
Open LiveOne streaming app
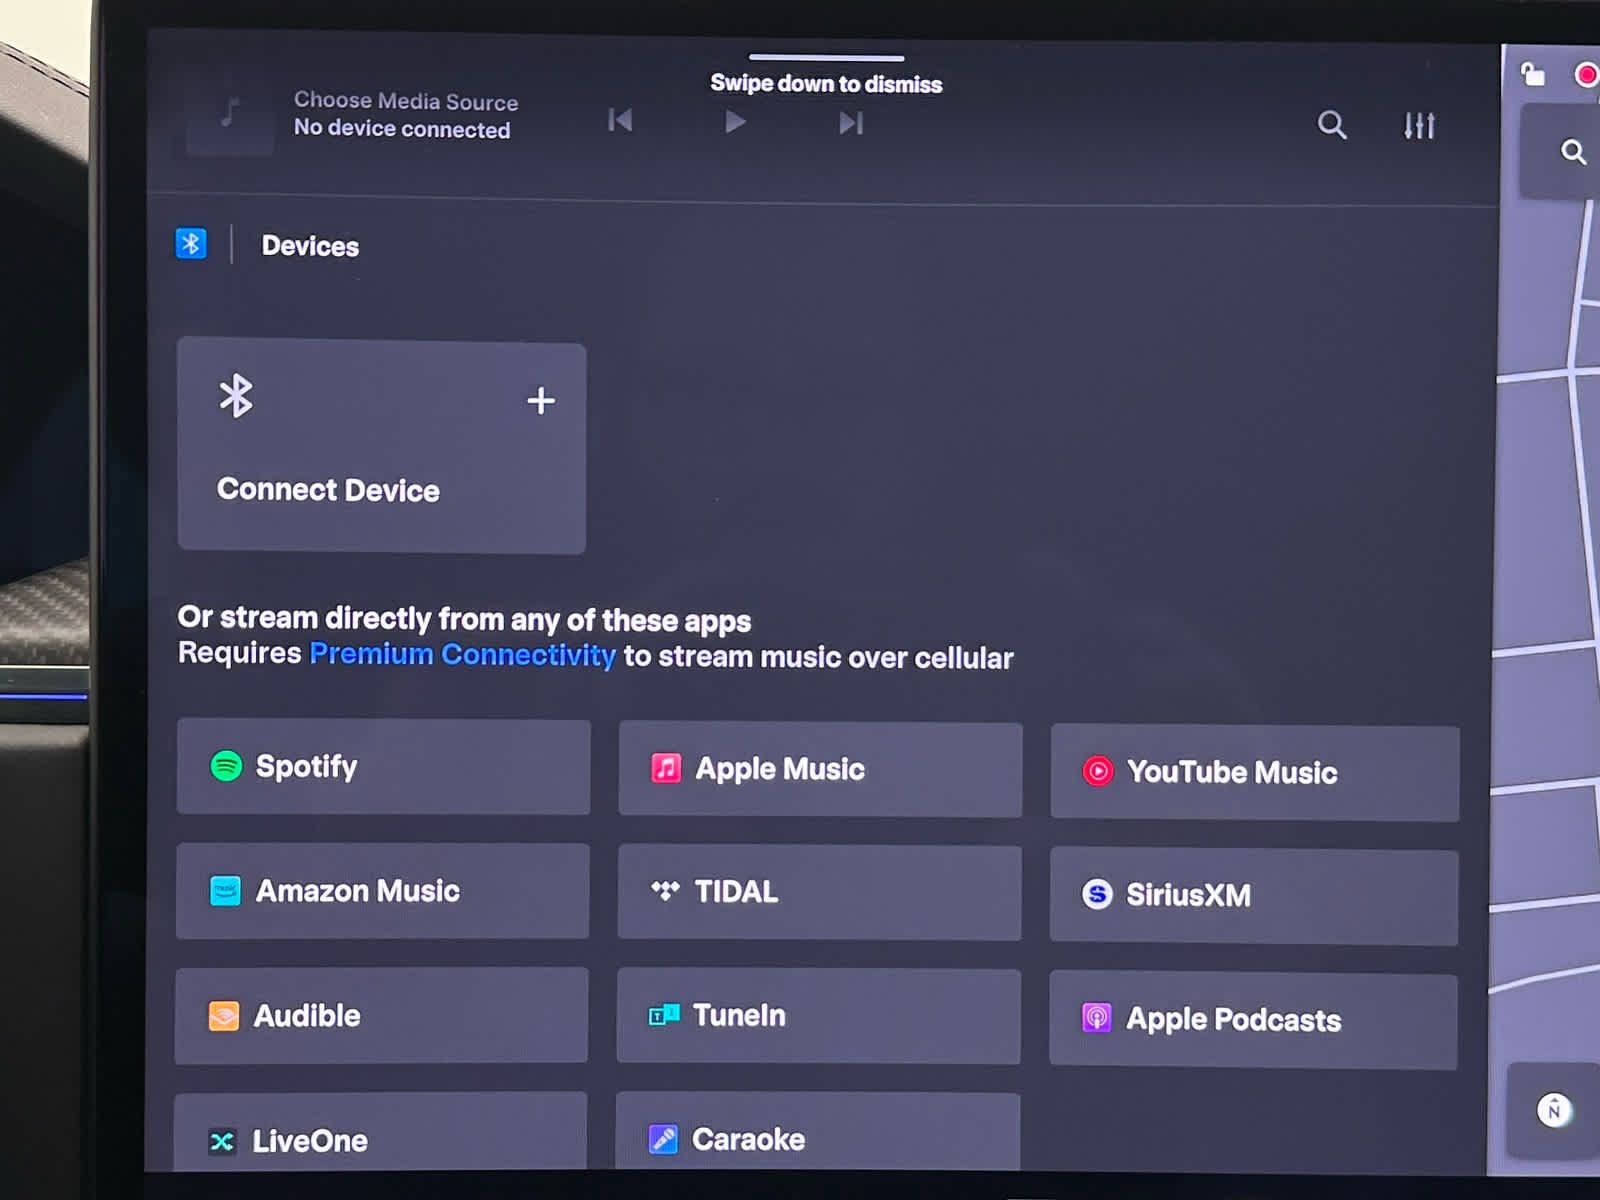click(x=380, y=1133)
